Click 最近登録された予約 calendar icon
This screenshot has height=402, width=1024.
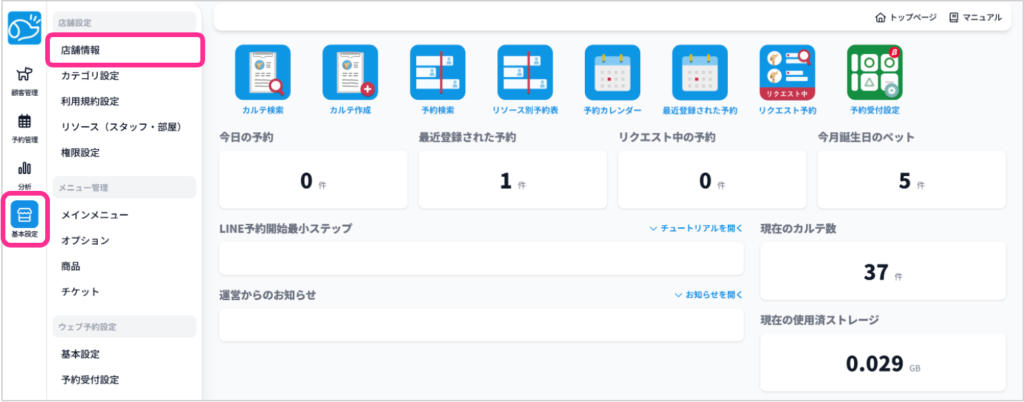pyautogui.click(x=700, y=73)
